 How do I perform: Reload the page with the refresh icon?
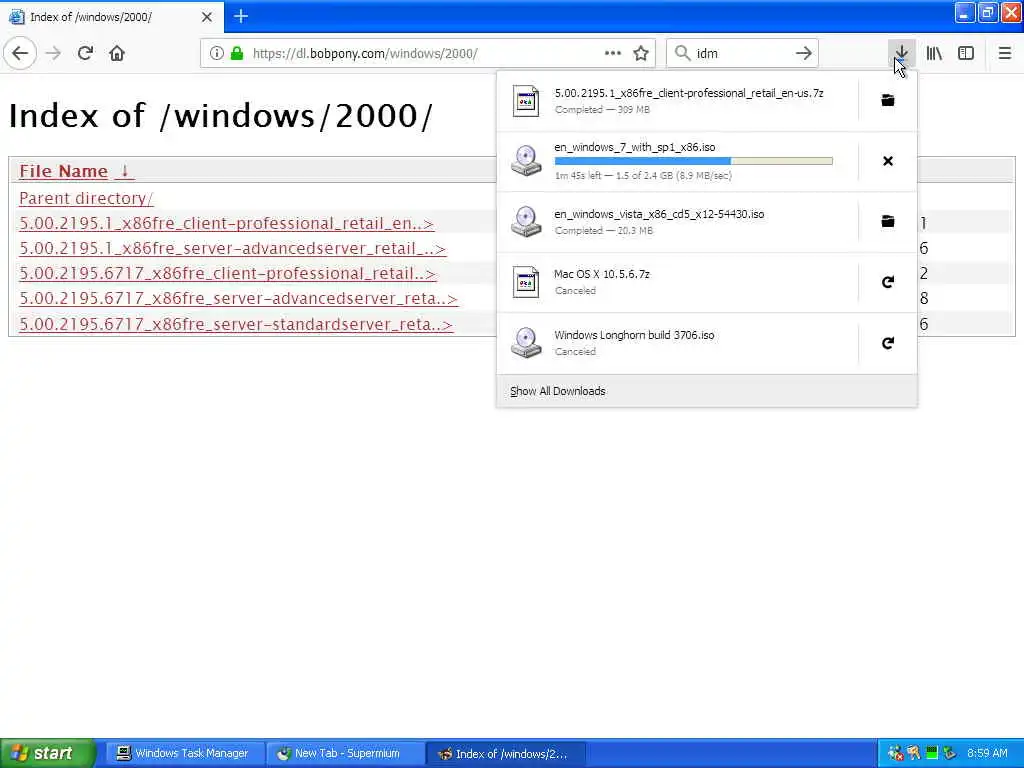tap(85, 53)
